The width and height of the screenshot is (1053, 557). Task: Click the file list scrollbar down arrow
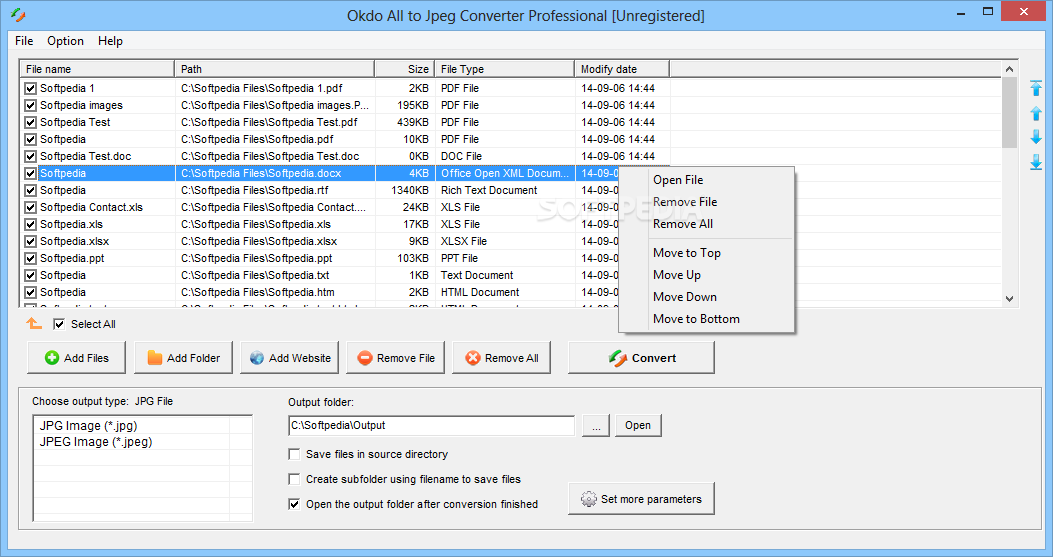point(1009,299)
